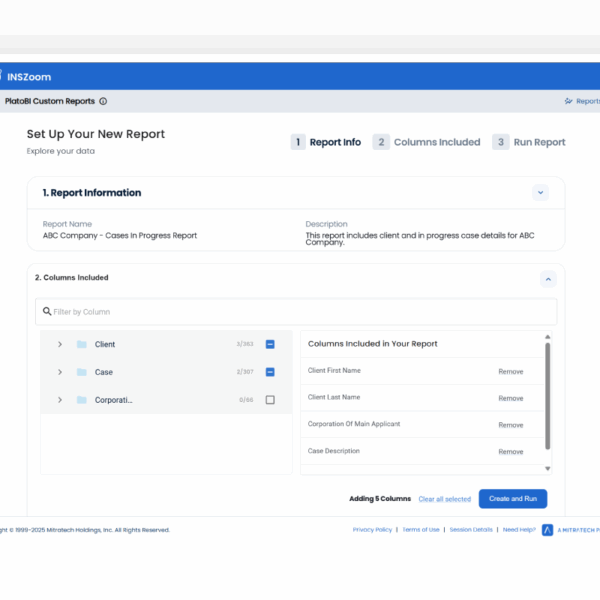Click the Case folder icon
Screen dimensions: 600x600
click(x=81, y=372)
